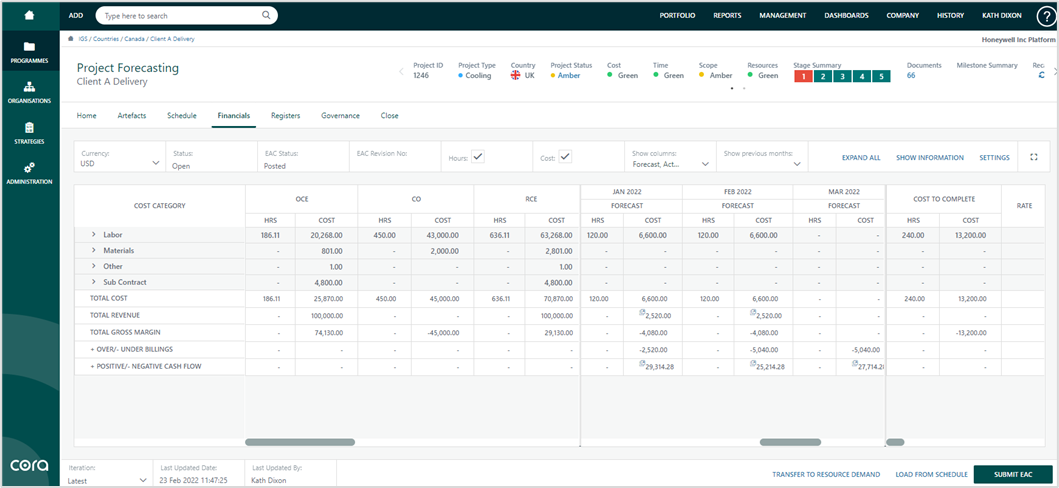This screenshot has width=1059, height=488.
Task: Expand the Labor cost category row
Action: (x=94, y=234)
